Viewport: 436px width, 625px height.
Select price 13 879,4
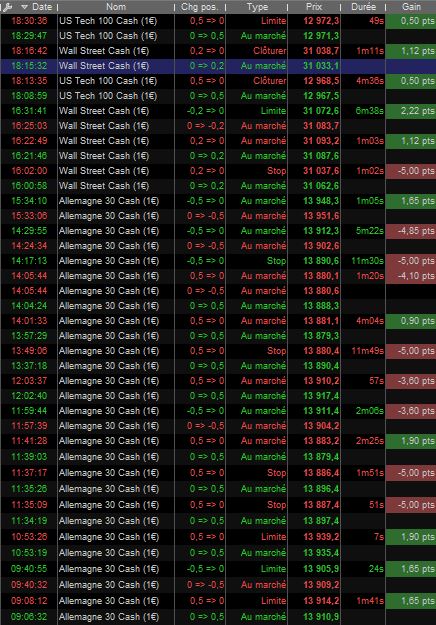click(x=321, y=457)
